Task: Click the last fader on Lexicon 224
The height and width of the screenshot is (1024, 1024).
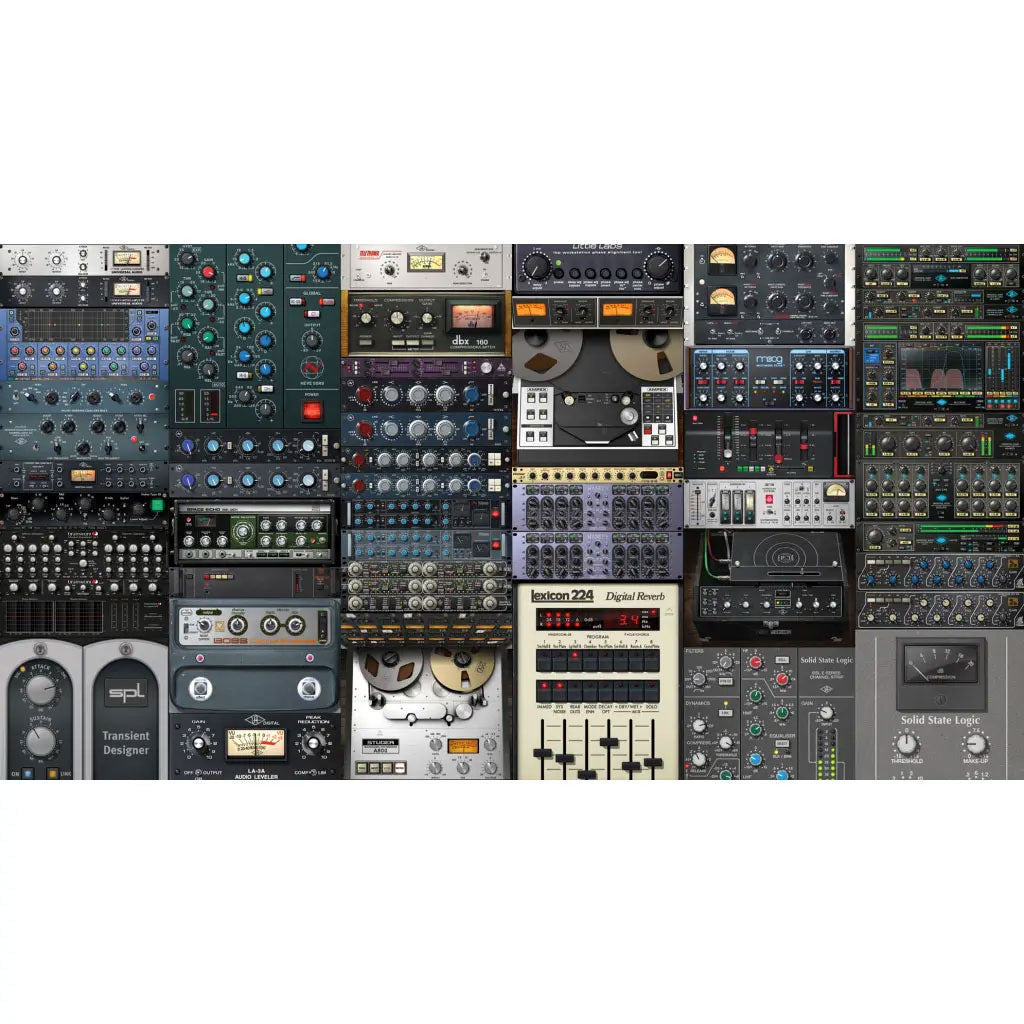Action: click(x=653, y=762)
